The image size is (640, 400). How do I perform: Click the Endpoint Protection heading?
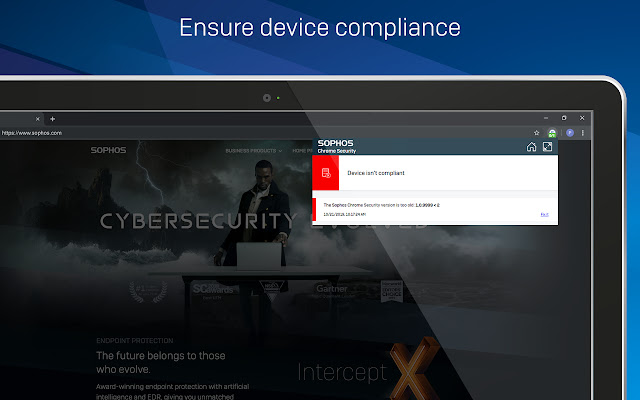[135, 340]
